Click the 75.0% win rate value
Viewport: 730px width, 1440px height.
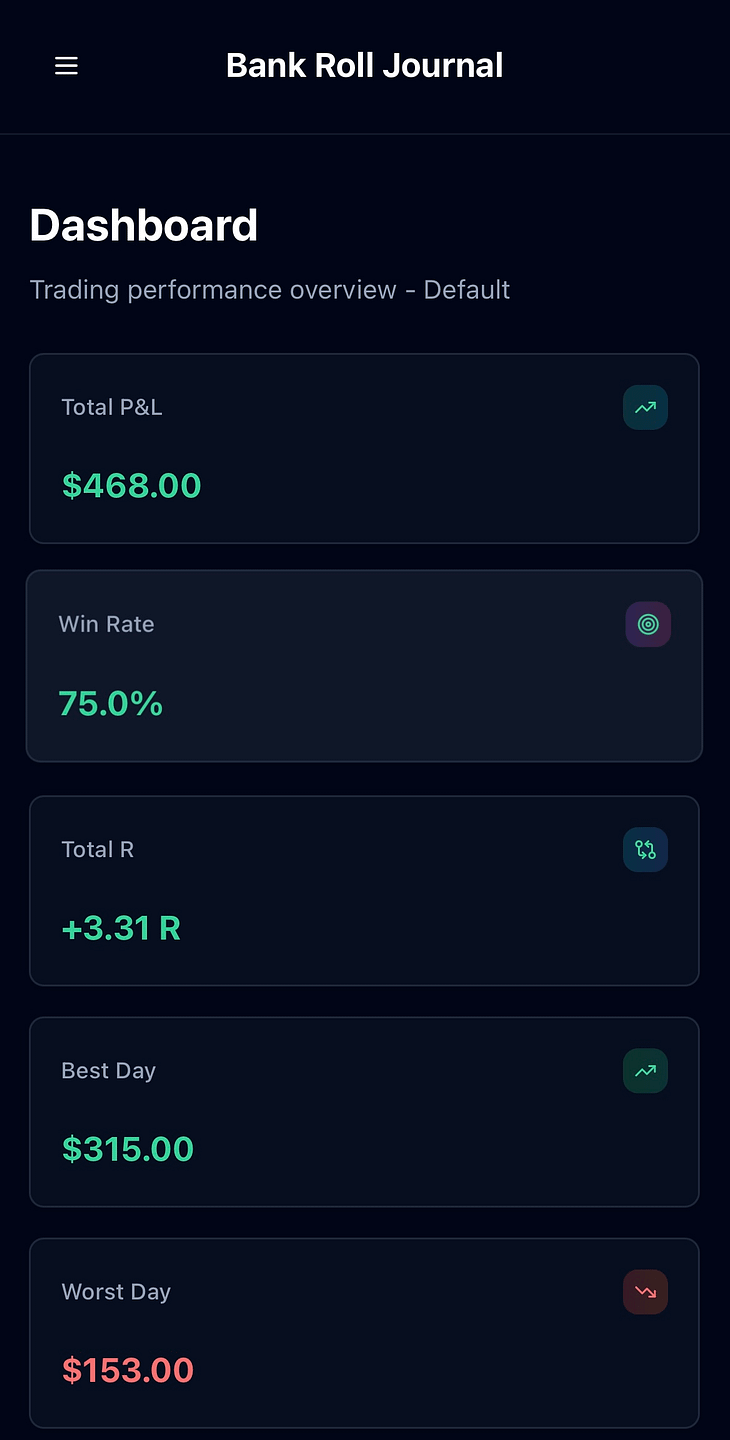(x=111, y=704)
